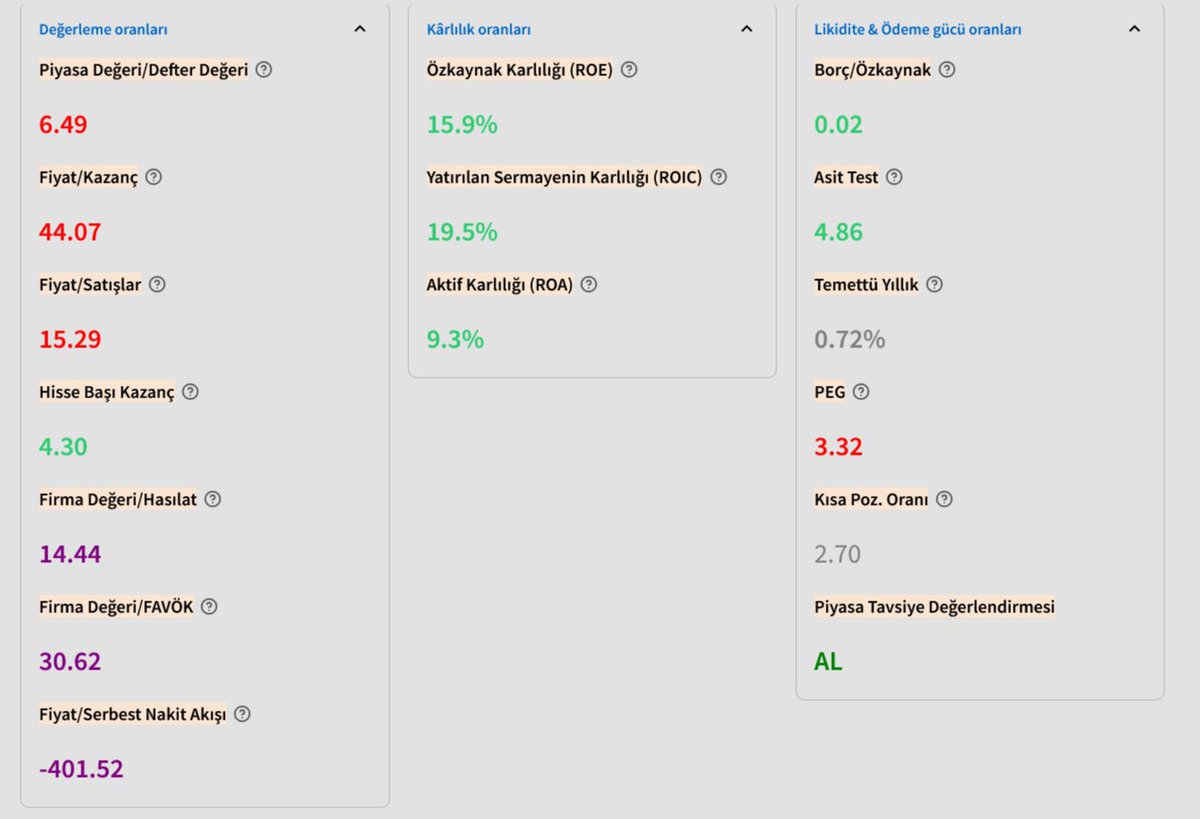Select the ROE value 15.9%
The height and width of the screenshot is (819, 1200).
pos(462,125)
